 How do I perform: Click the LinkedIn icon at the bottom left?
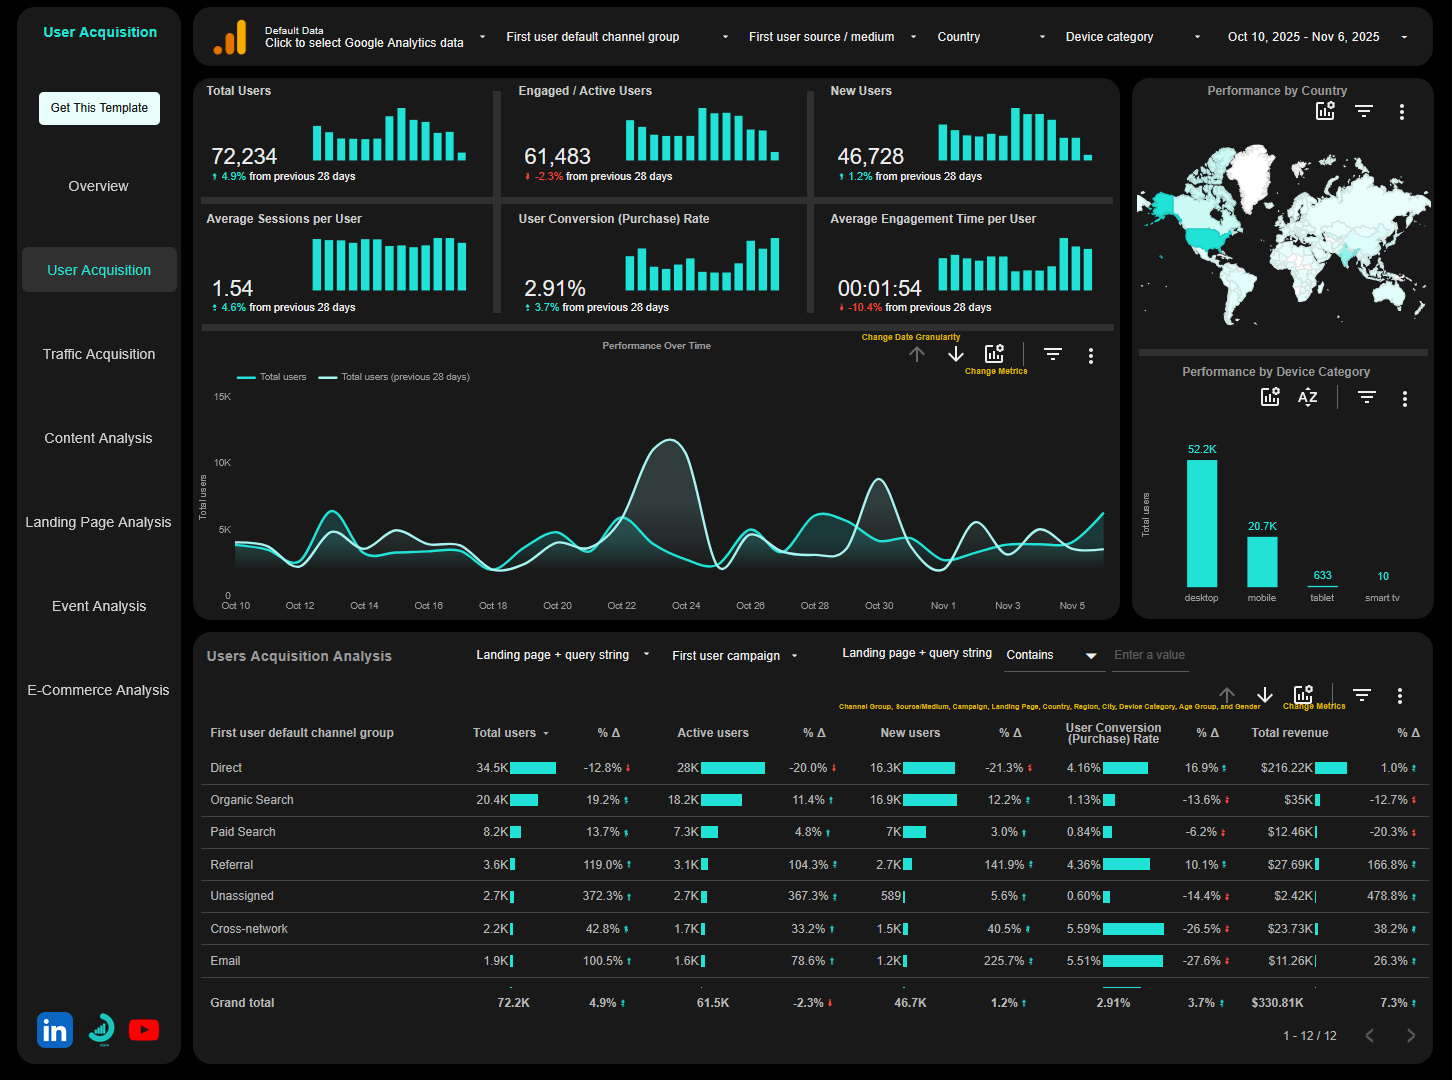coord(55,1029)
